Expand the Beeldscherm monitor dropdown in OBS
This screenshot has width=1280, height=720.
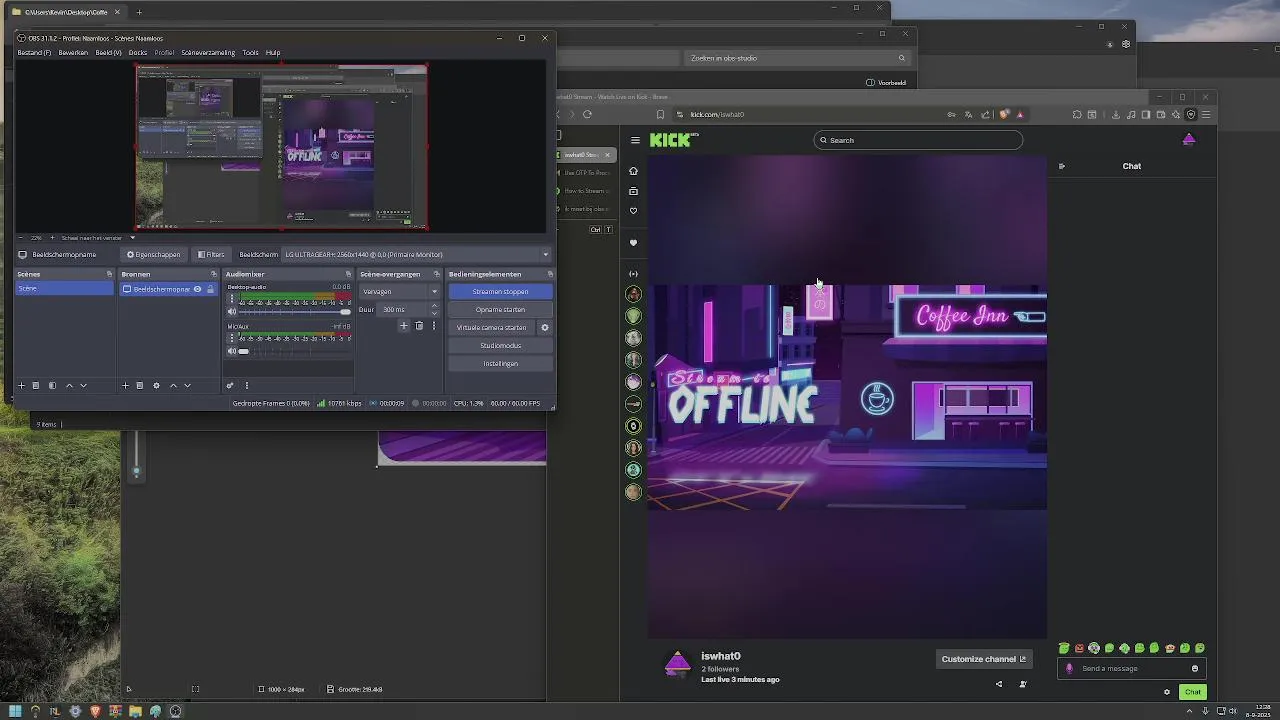416,254
